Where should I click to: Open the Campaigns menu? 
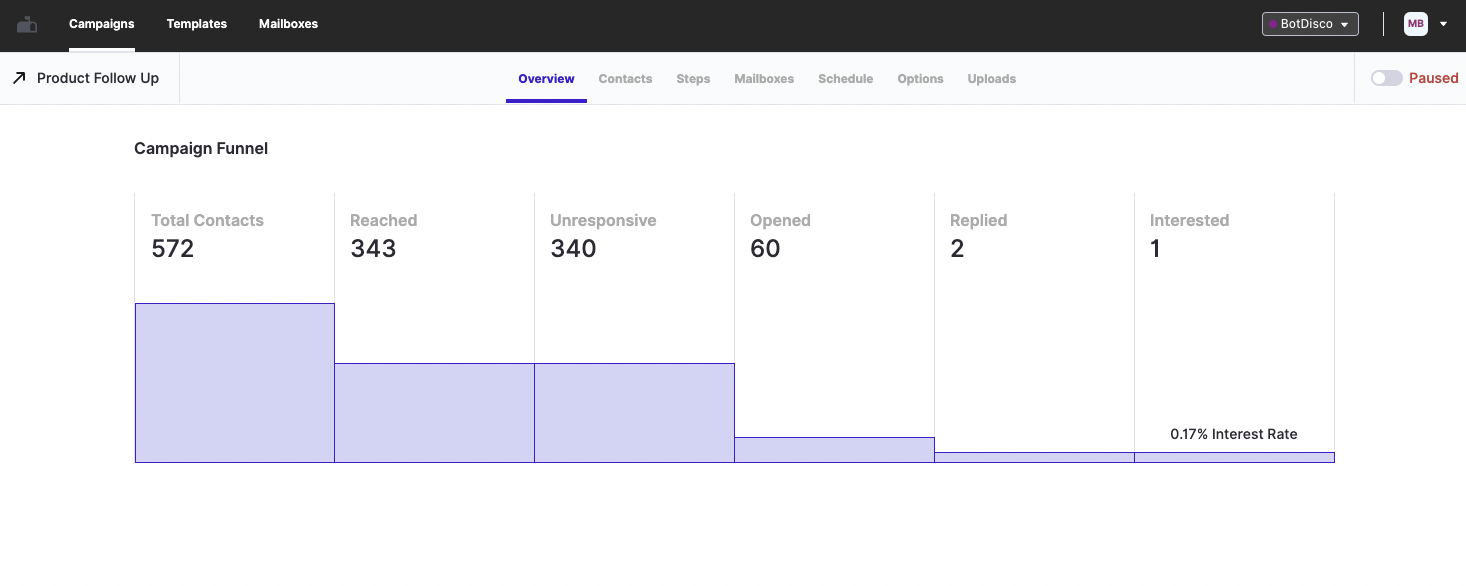(102, 24)
